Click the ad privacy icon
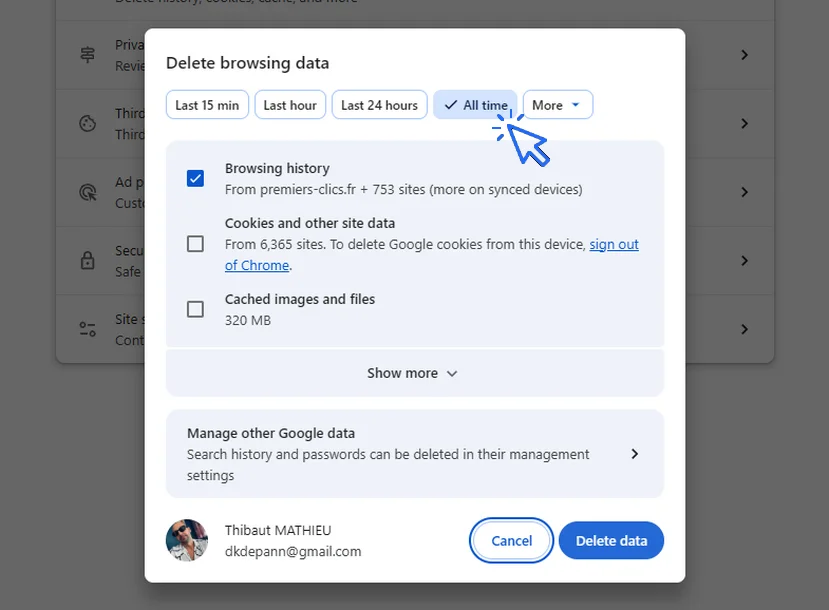Screen dimensions: 829x610 tap(88, 192)
